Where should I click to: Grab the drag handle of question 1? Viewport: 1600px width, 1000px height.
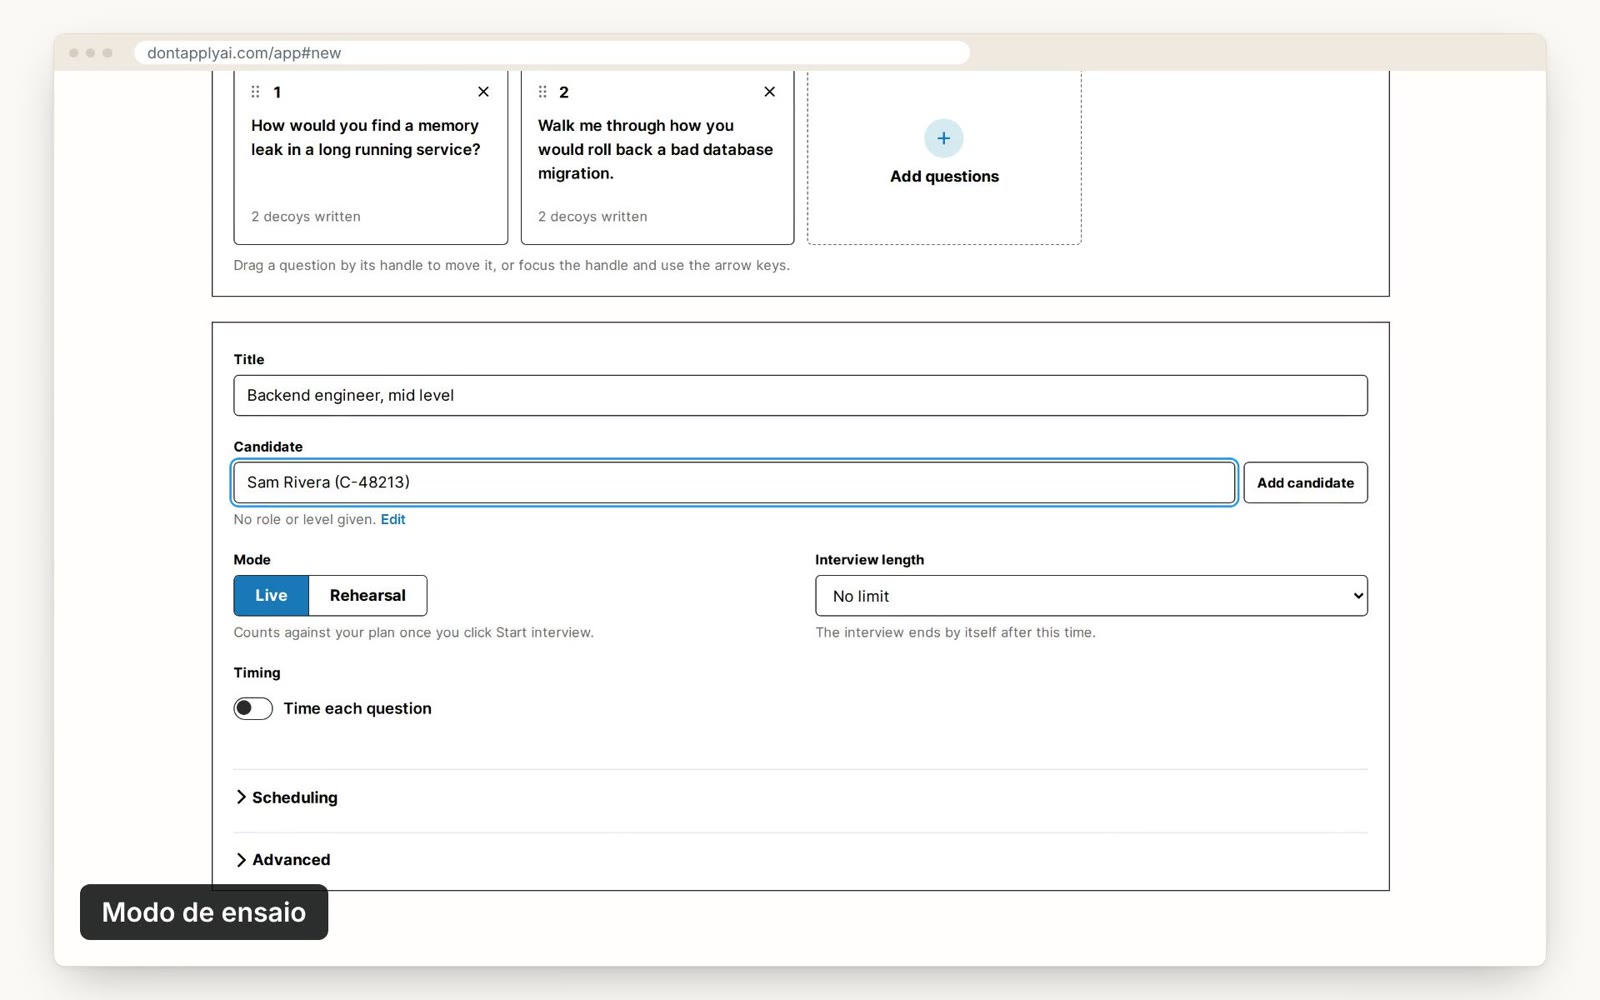tap(255, 92)
